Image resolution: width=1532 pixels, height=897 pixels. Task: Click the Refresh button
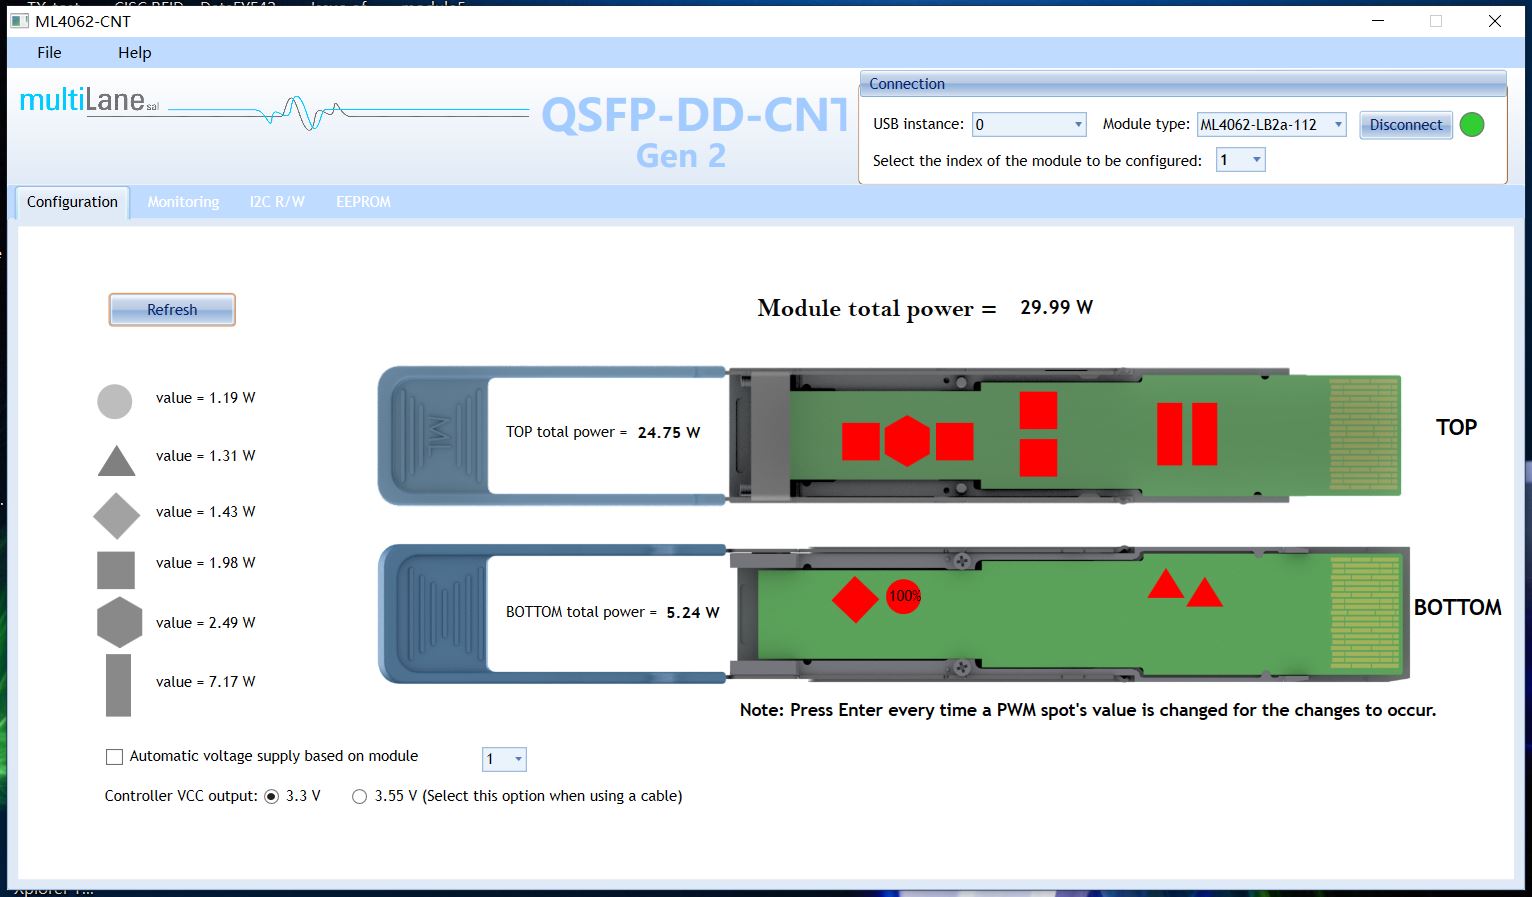click(x=172, y=310)
